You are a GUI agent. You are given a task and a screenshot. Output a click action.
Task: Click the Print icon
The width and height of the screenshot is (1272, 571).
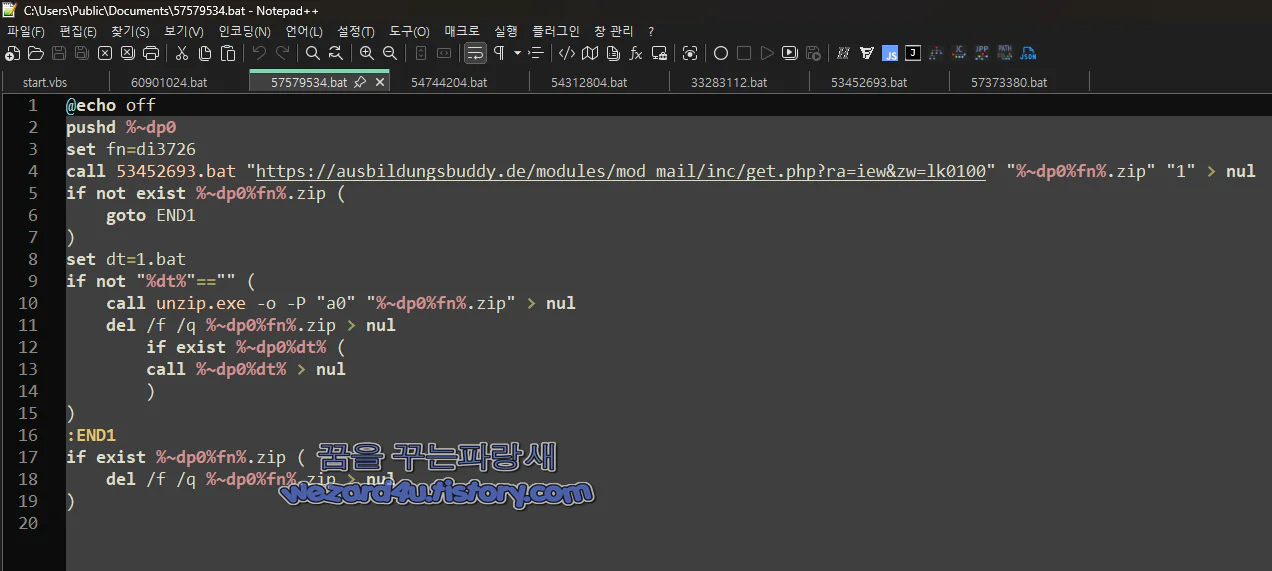151,53
